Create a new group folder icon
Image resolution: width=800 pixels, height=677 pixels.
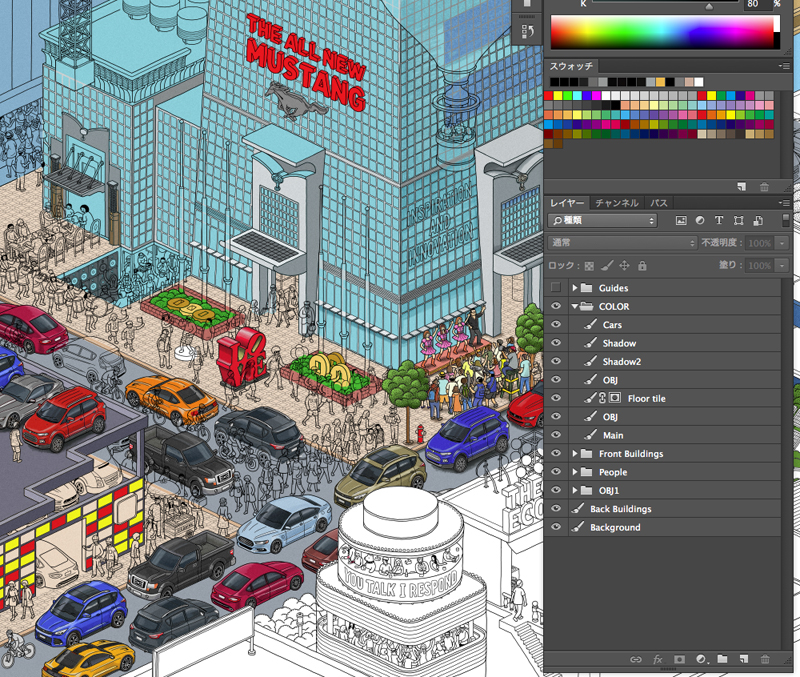(722, 659)
